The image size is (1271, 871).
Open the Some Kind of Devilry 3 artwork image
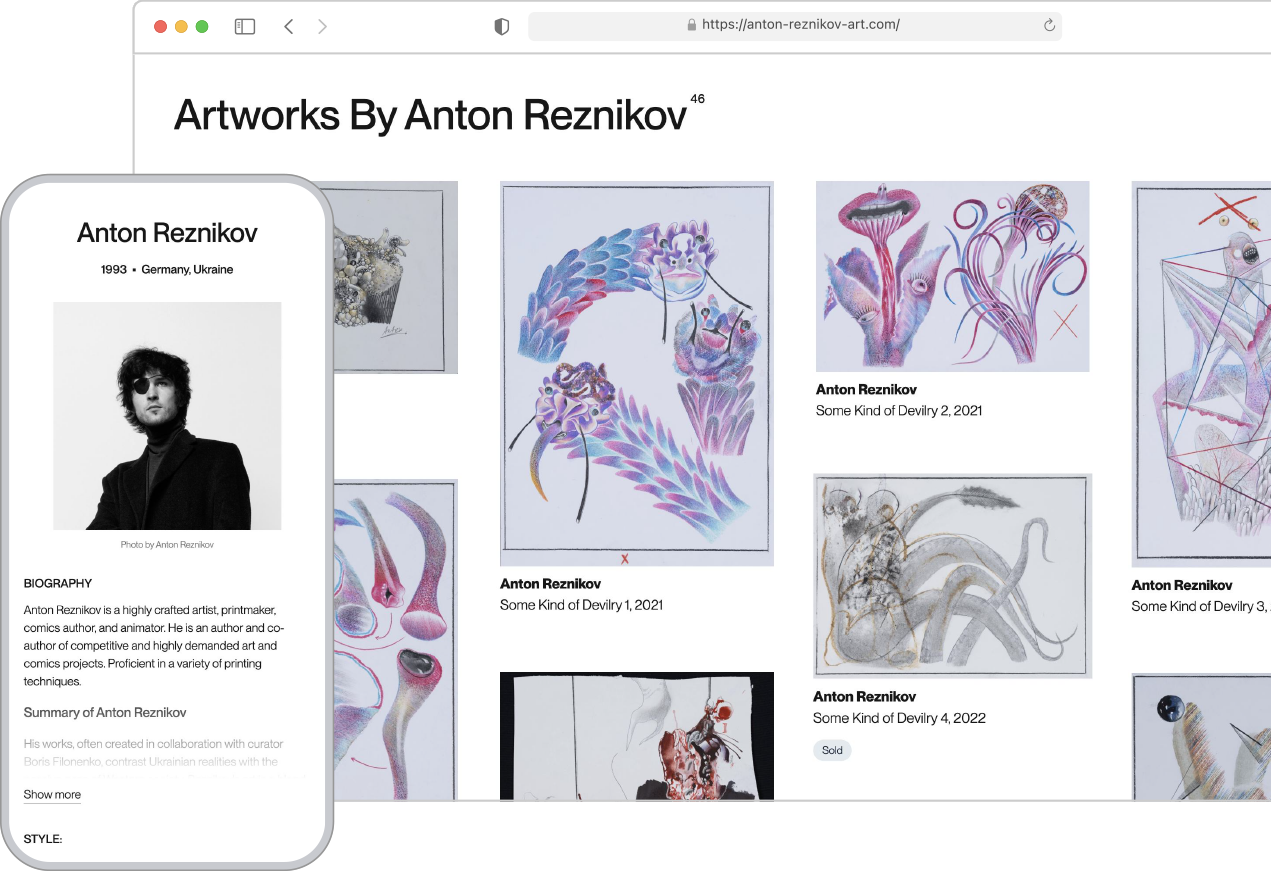click(1201, 374)
